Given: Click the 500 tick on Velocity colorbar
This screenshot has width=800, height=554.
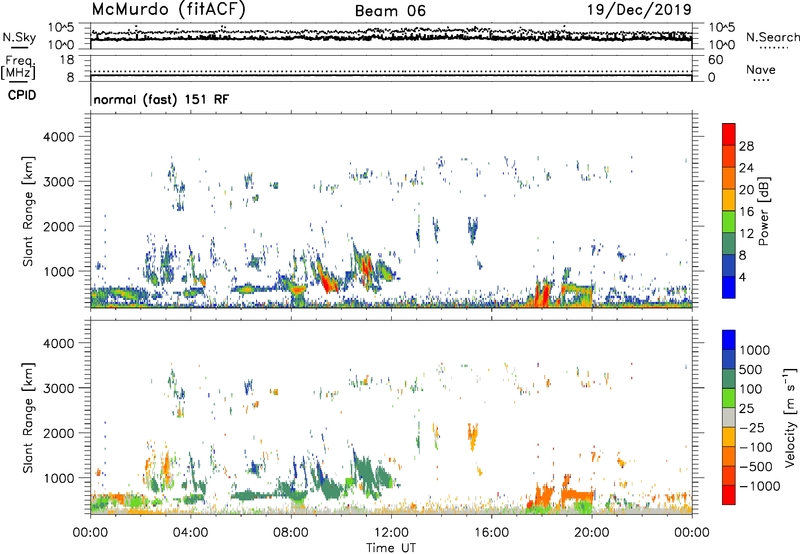Looking at the screenshot, I should (751, 370).
